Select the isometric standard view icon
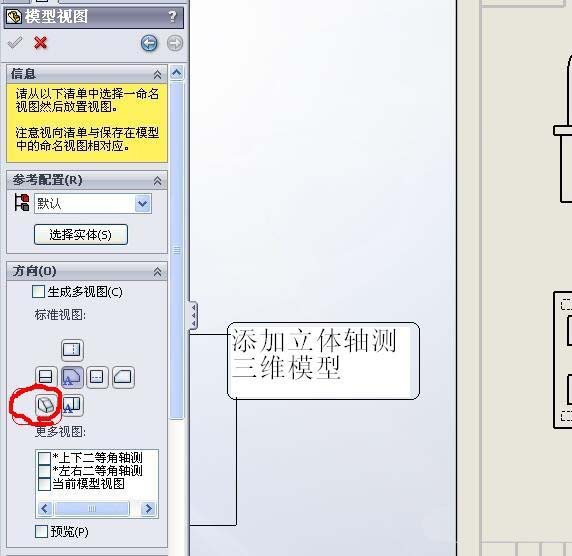Image resolution: width=572 pixels, height=556 pixels. click(x=46, y=405)
